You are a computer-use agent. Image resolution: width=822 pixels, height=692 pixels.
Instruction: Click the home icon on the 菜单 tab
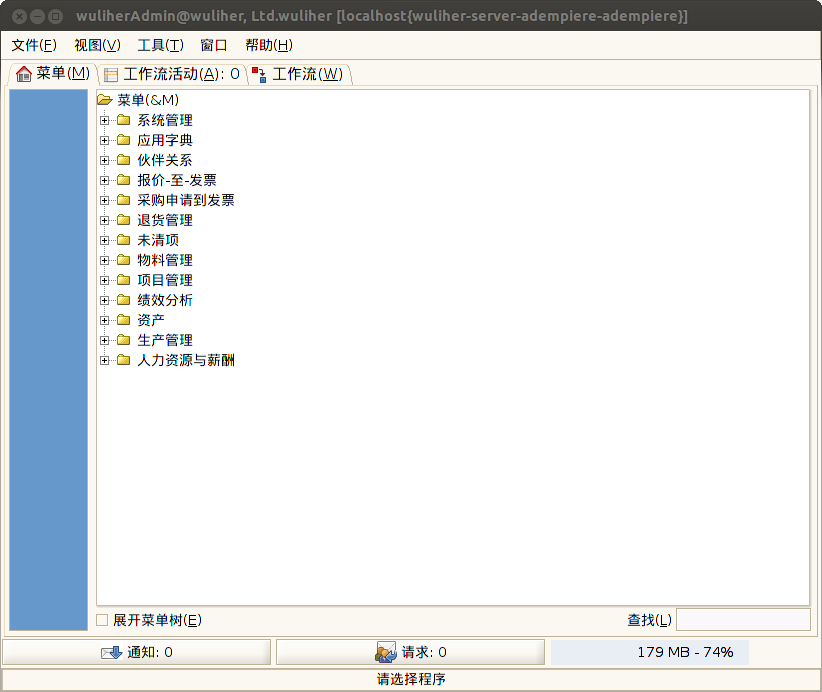(x=24, y=74)
